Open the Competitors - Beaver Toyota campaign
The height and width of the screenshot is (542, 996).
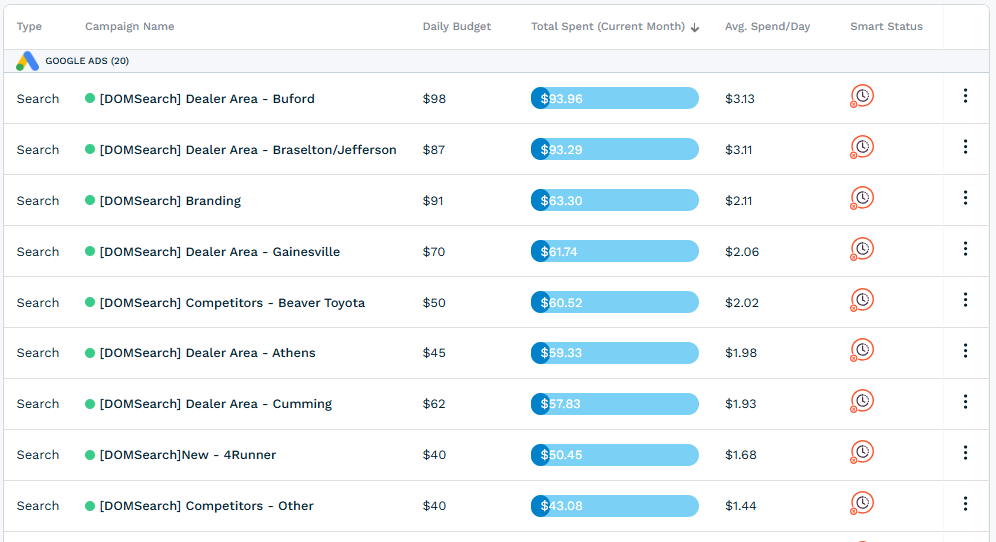[x=232, y=303]
